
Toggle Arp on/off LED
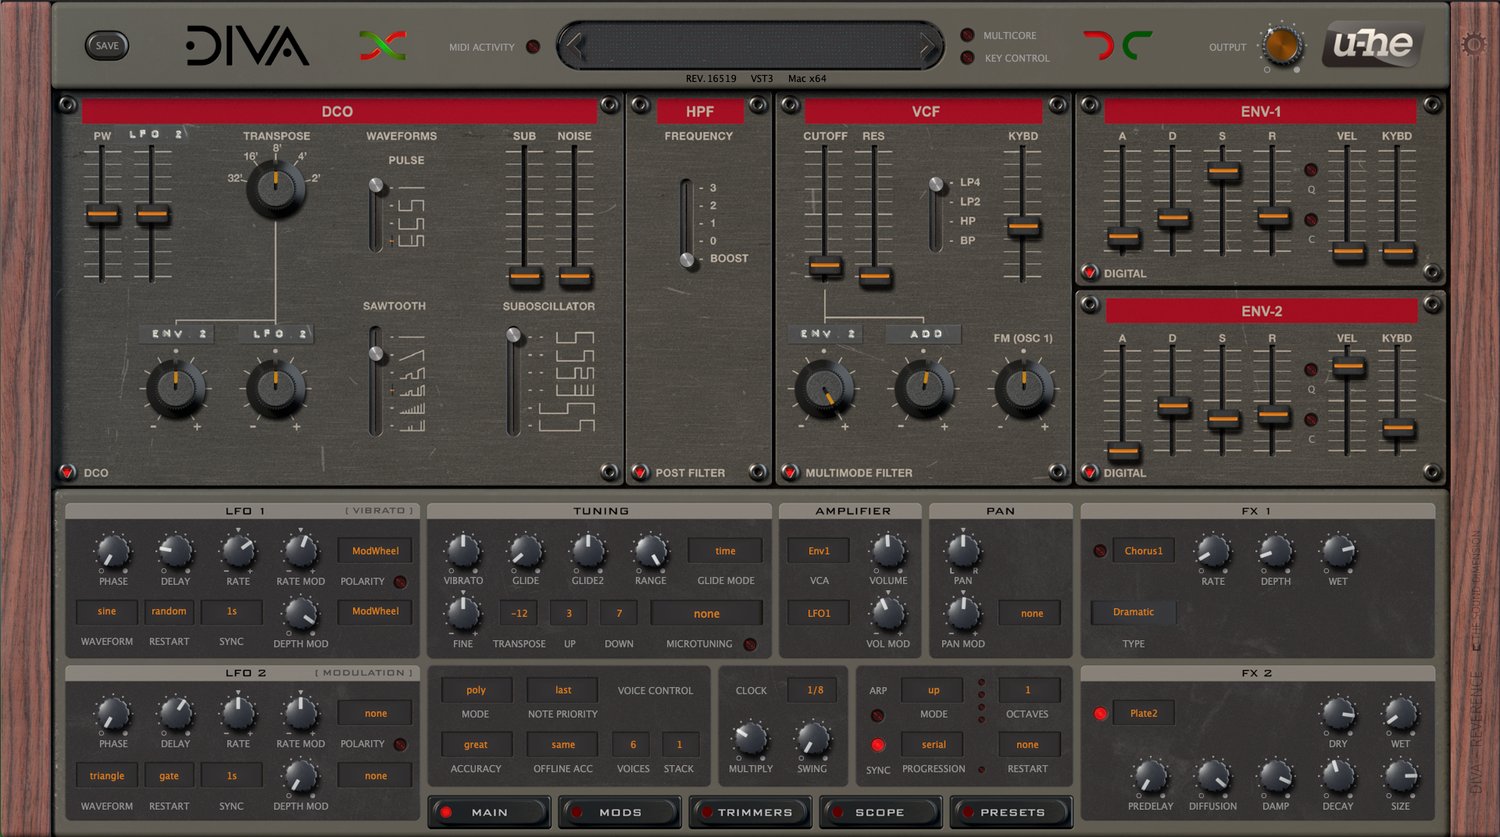click(877, 715)
